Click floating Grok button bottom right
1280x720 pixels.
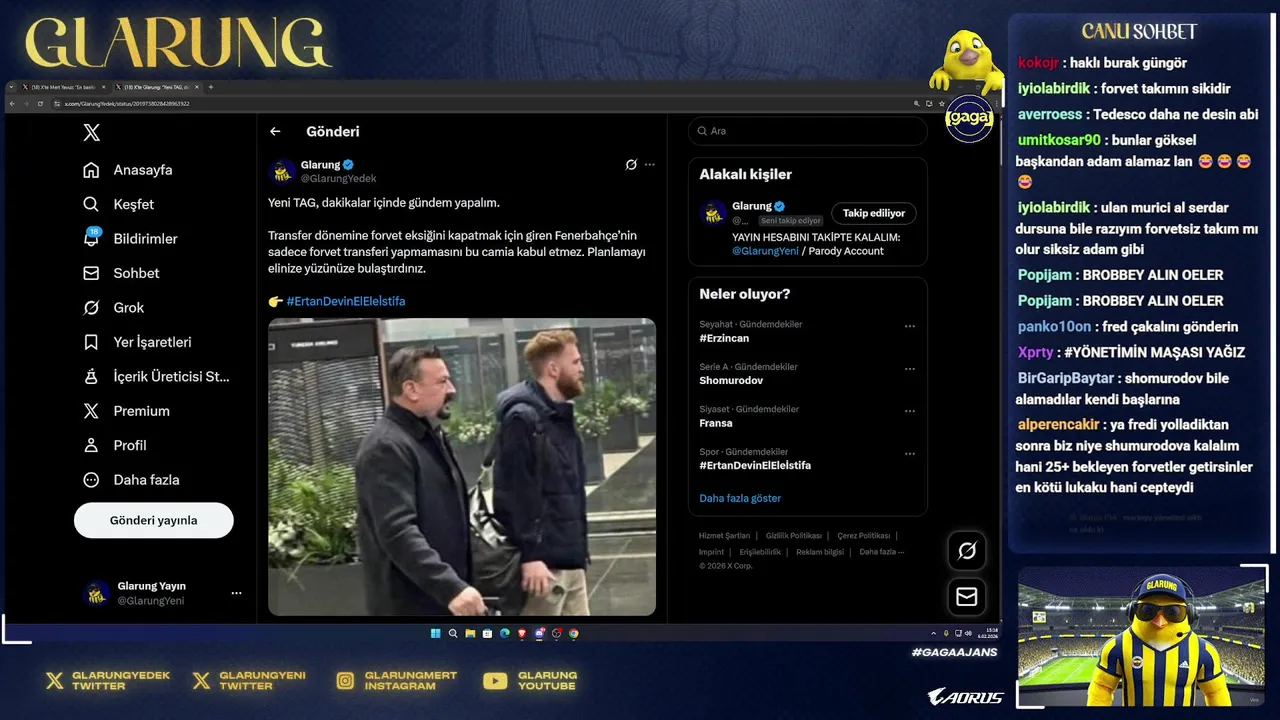[x=967, y=551]
